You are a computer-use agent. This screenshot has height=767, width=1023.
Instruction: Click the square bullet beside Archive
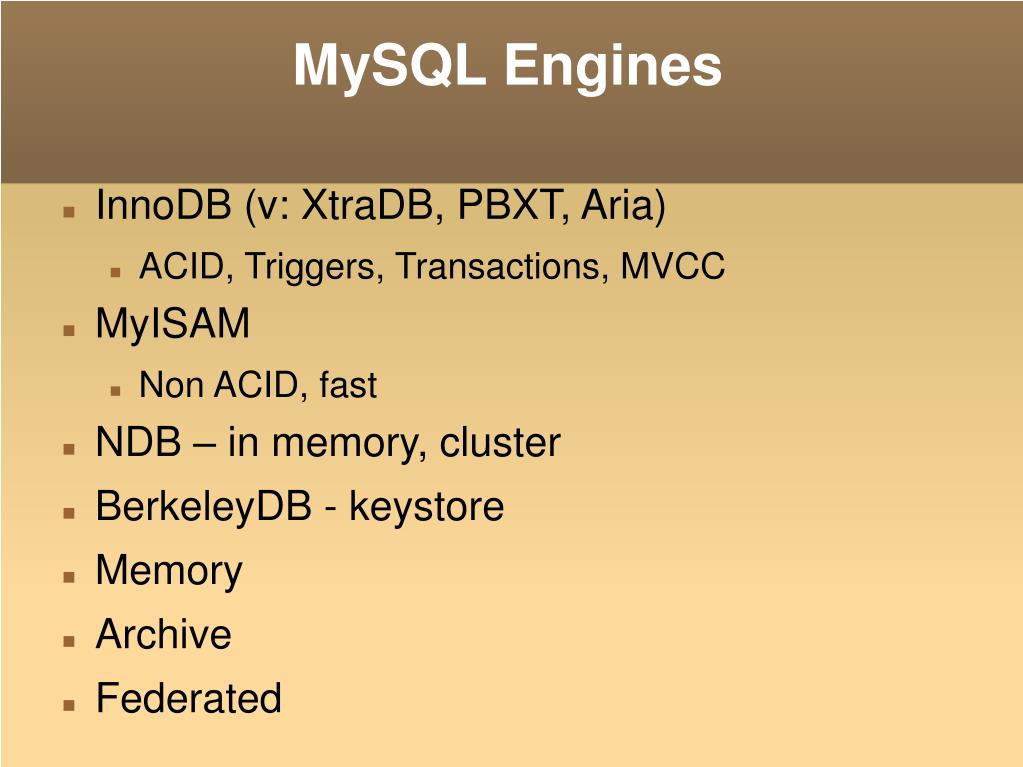tap(69, 640)
